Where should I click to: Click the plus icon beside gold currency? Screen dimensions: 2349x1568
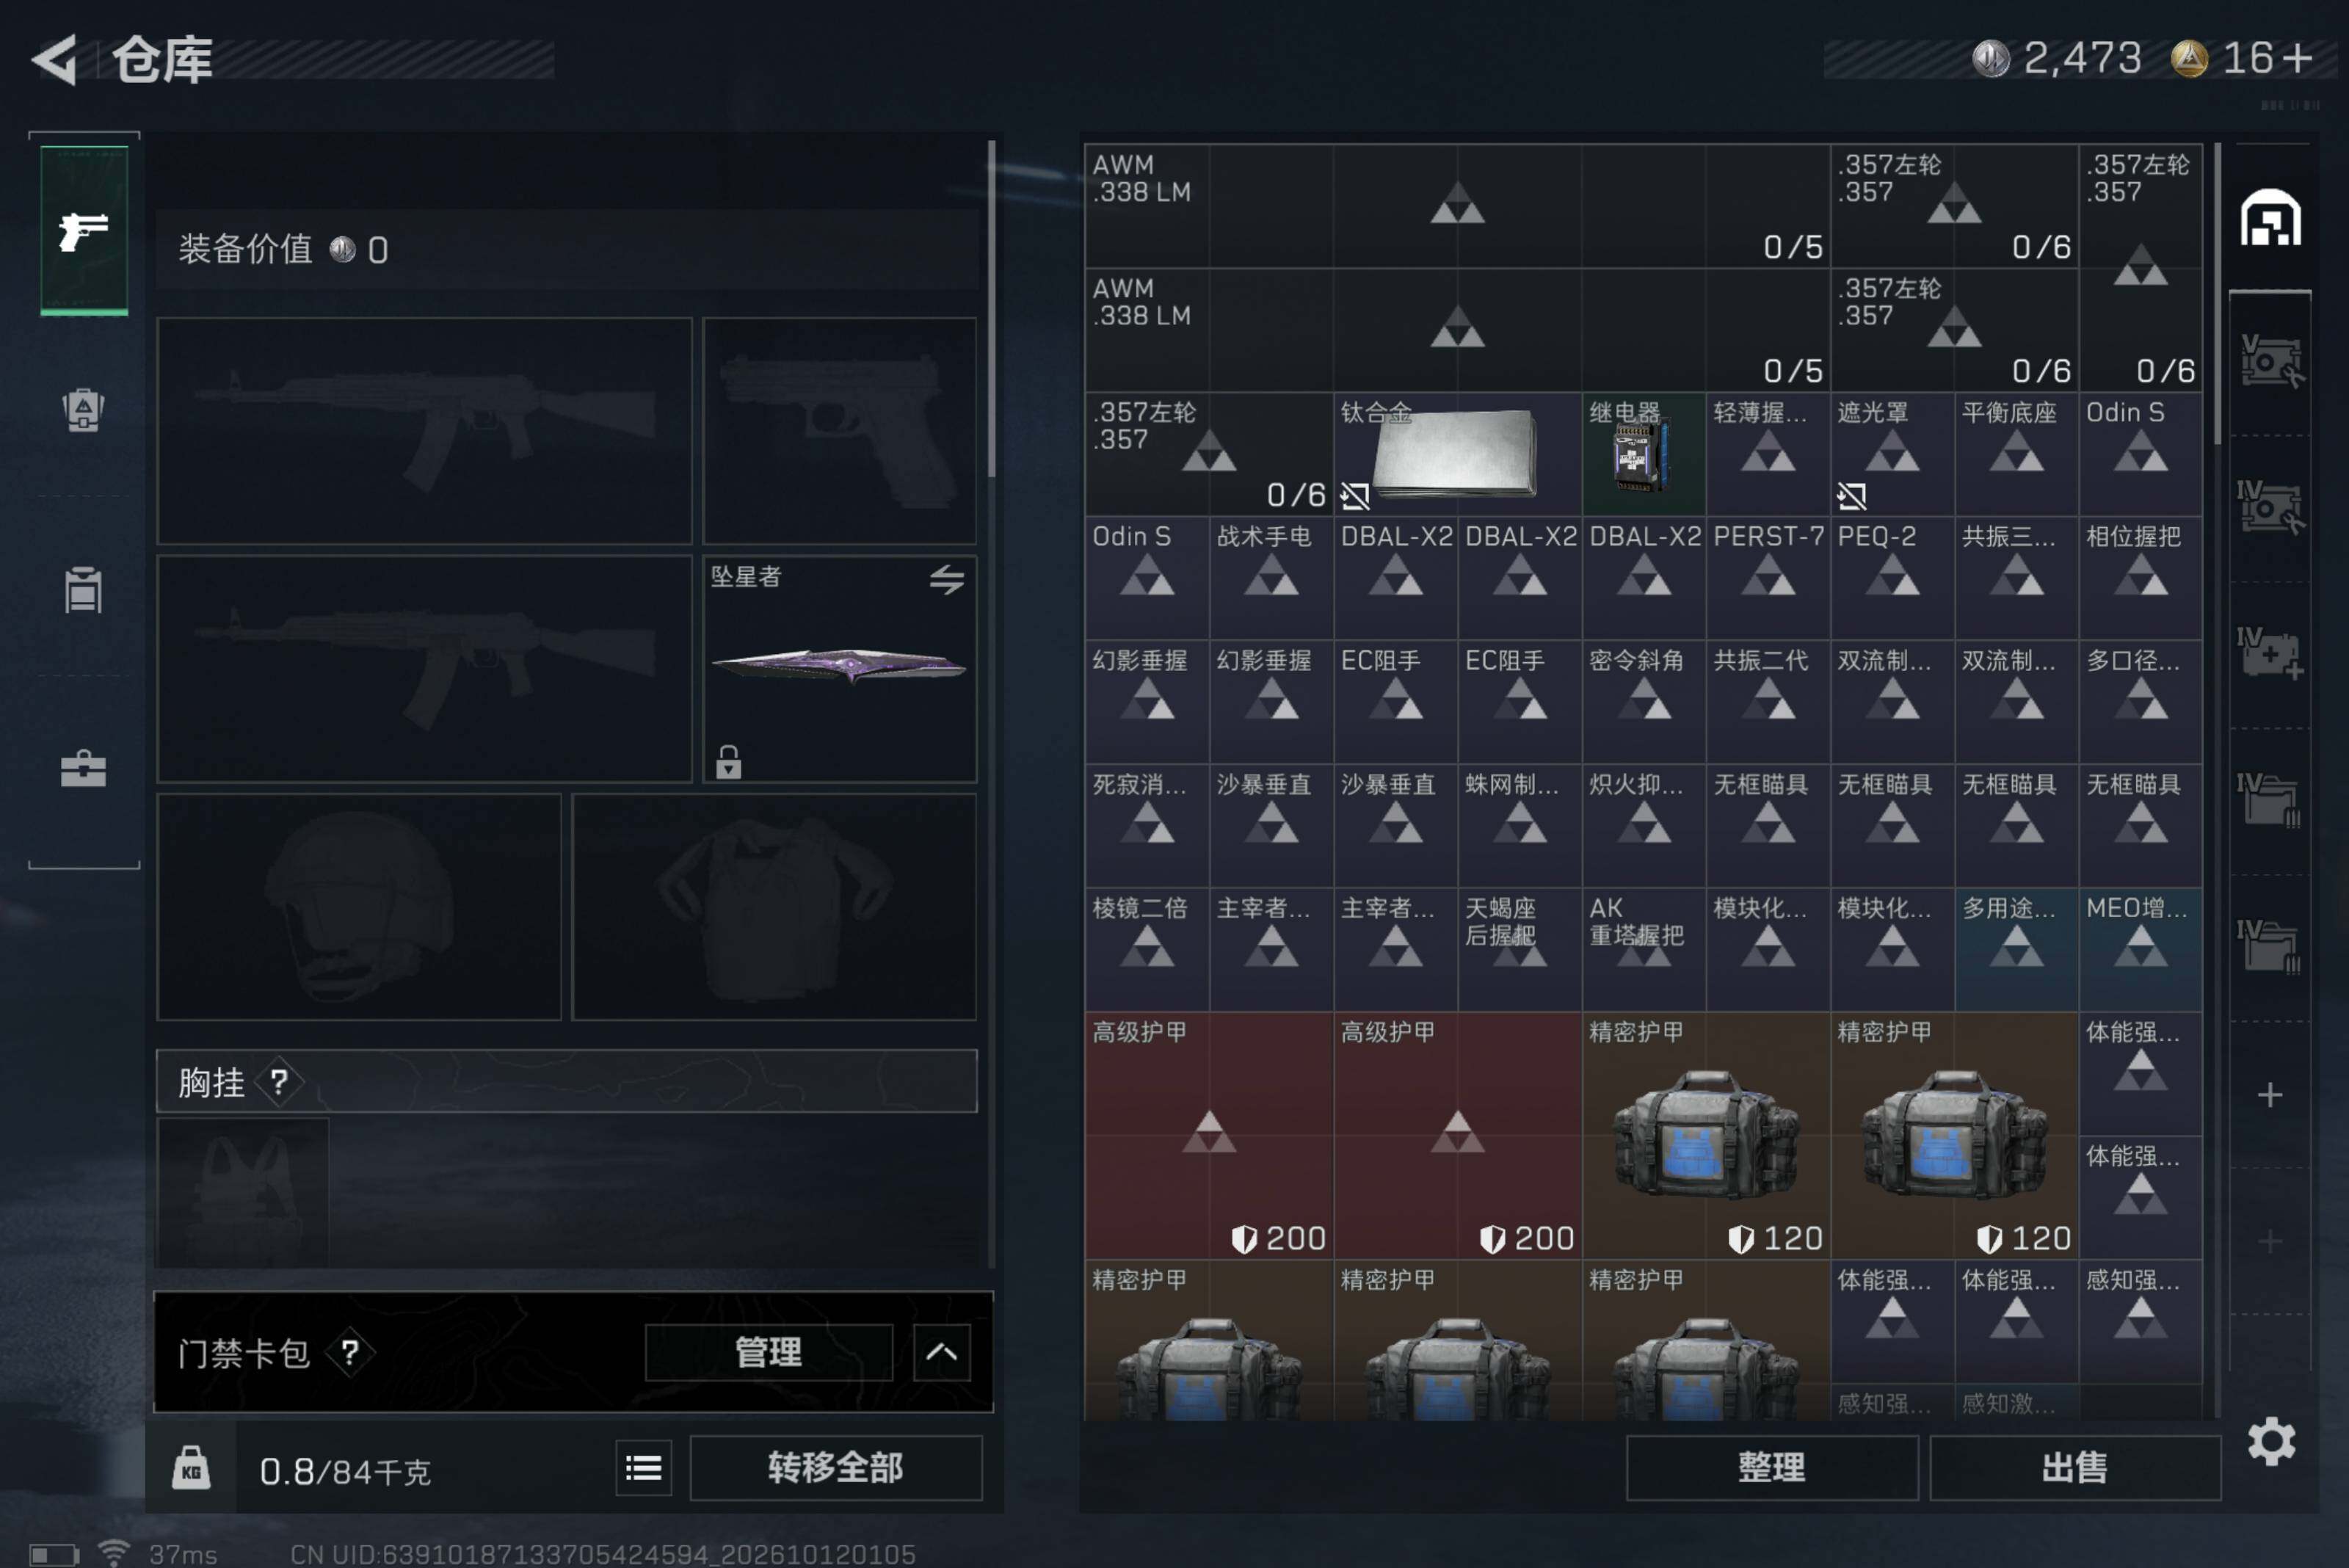pos(2299,58)
